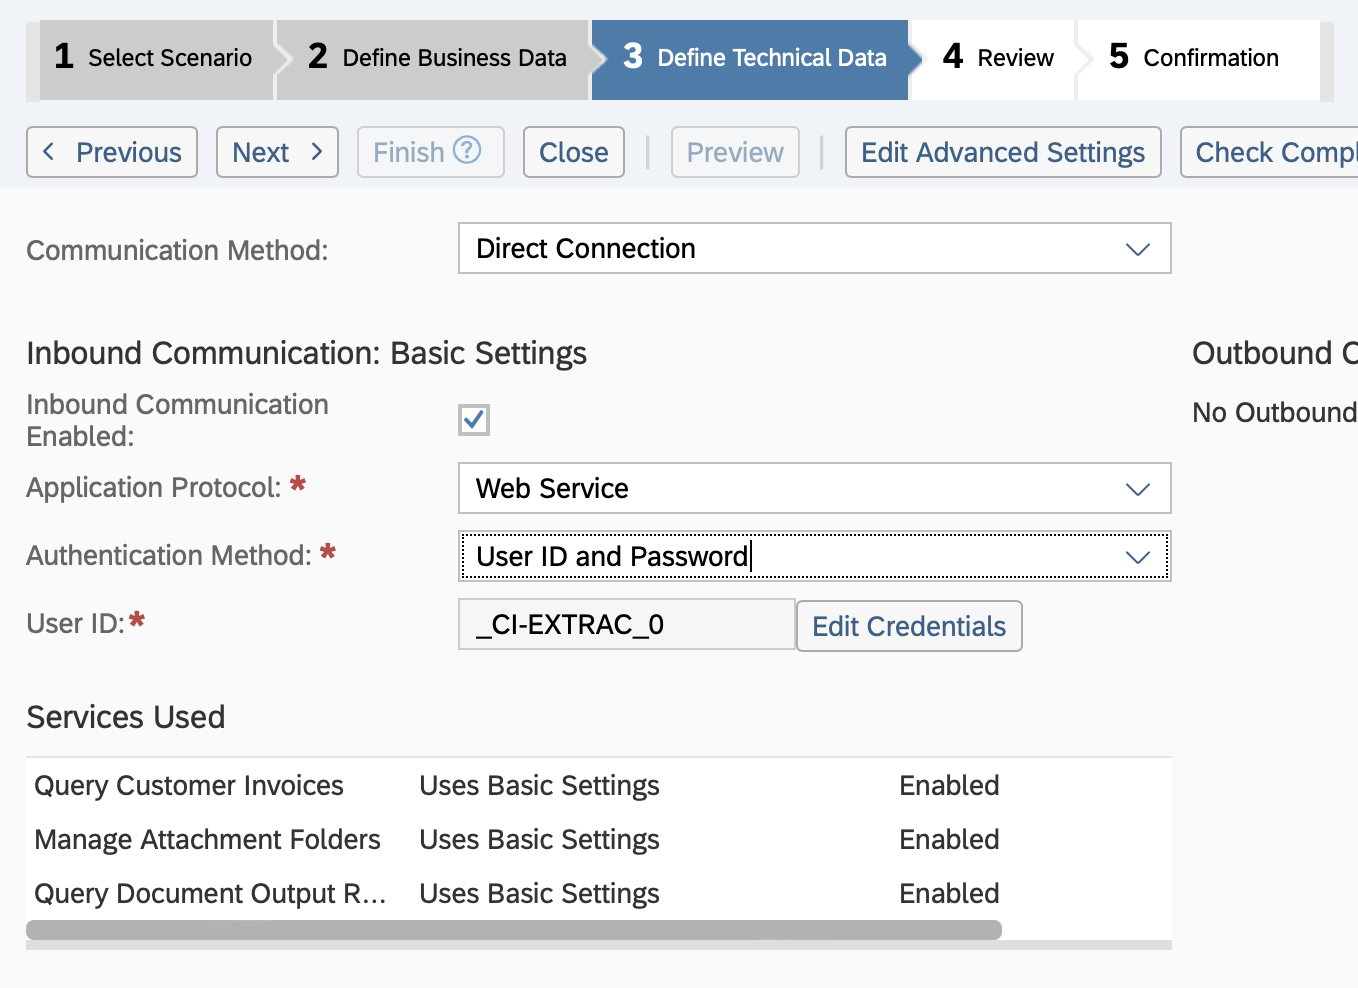This screenshot has width=1358, height=988.
Task: Click the Edit Advanced Settings button
Action: tap(1003, 152)
